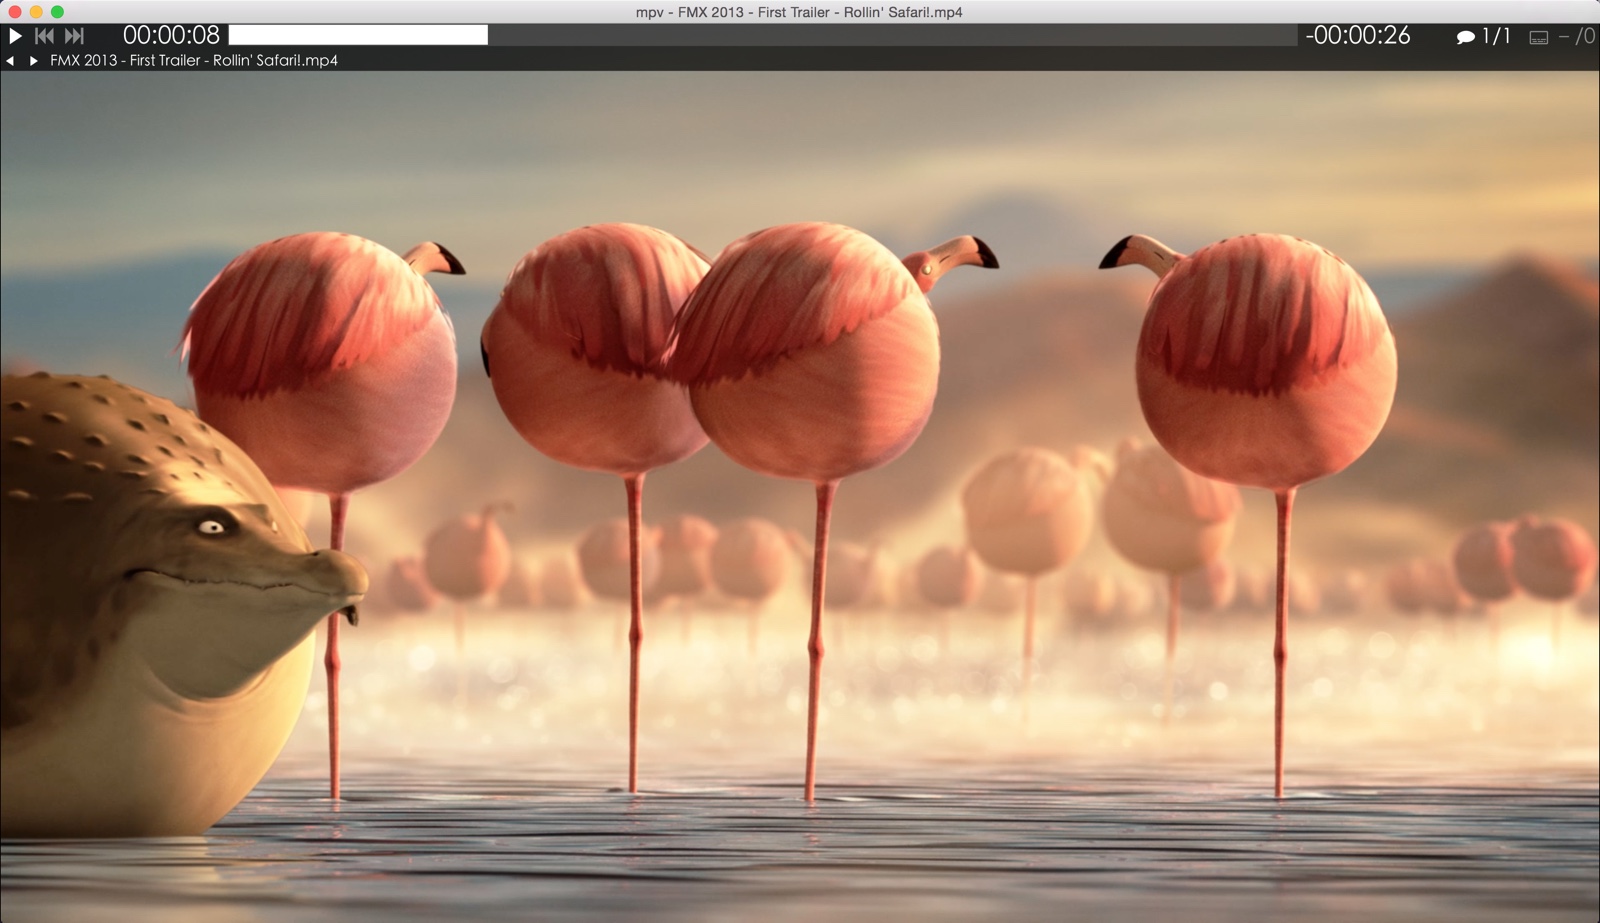Go to previous playlist item
This screenshot has height=923, width=1600.
[x=10, y=61]
